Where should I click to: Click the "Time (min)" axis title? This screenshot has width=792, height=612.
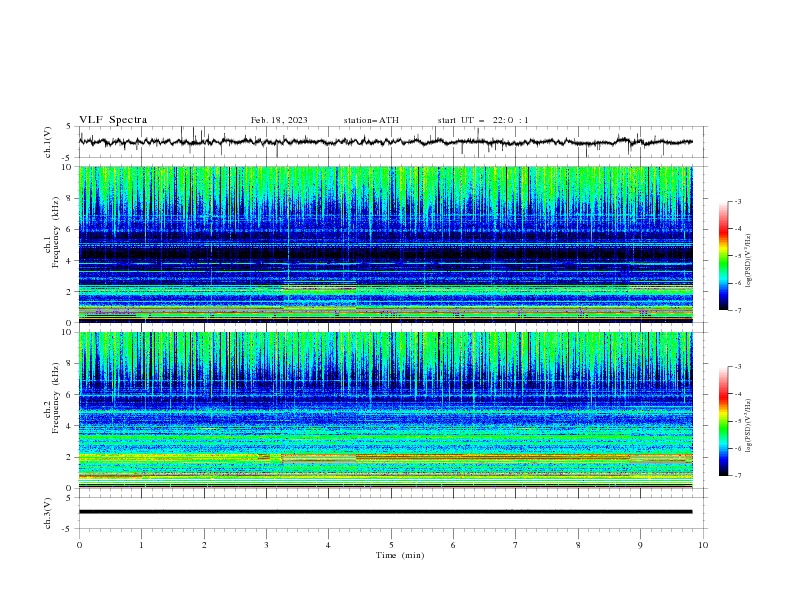400,555
